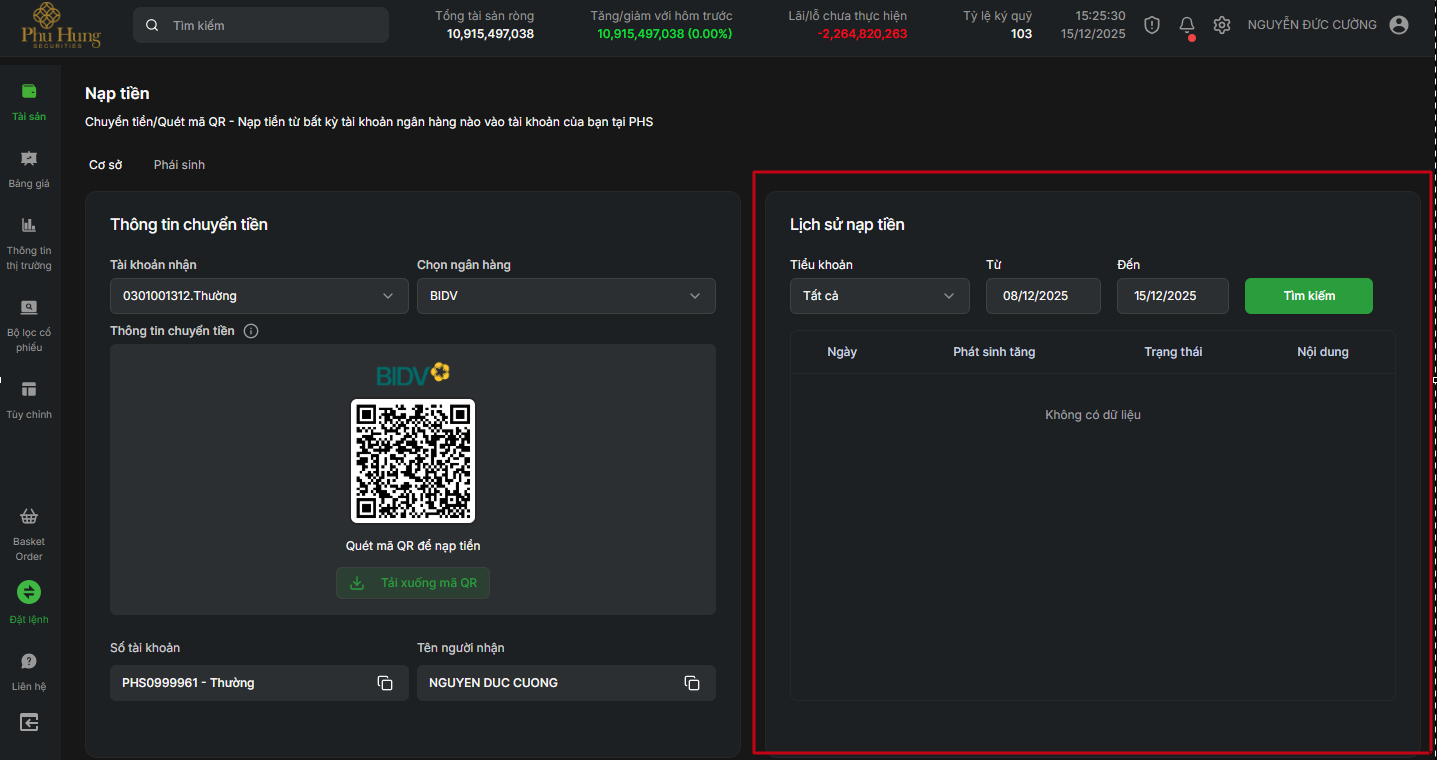Open Thông tin thị trường chart icon
Image resolution: width=1437 pixels, height=760 pixels.
click(29, 226)
